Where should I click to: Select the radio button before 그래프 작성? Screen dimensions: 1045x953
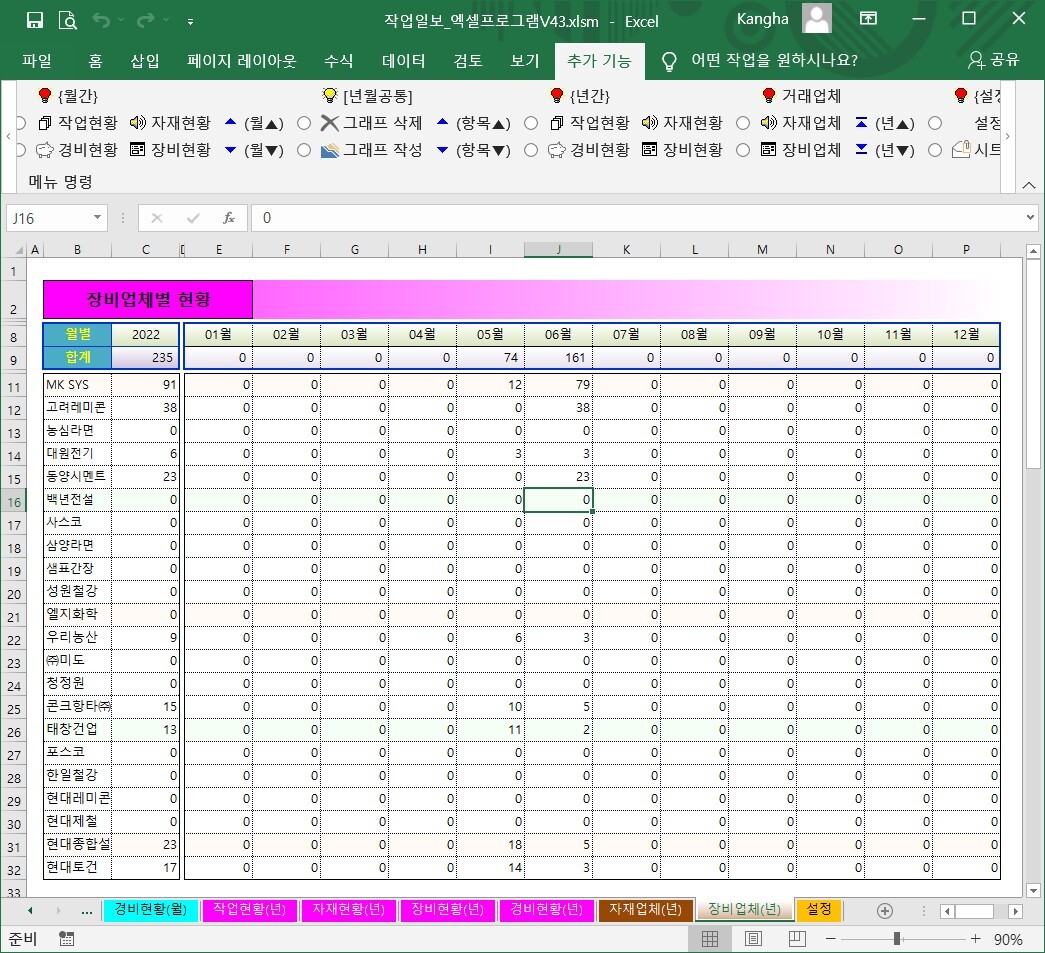pos(304,151)
